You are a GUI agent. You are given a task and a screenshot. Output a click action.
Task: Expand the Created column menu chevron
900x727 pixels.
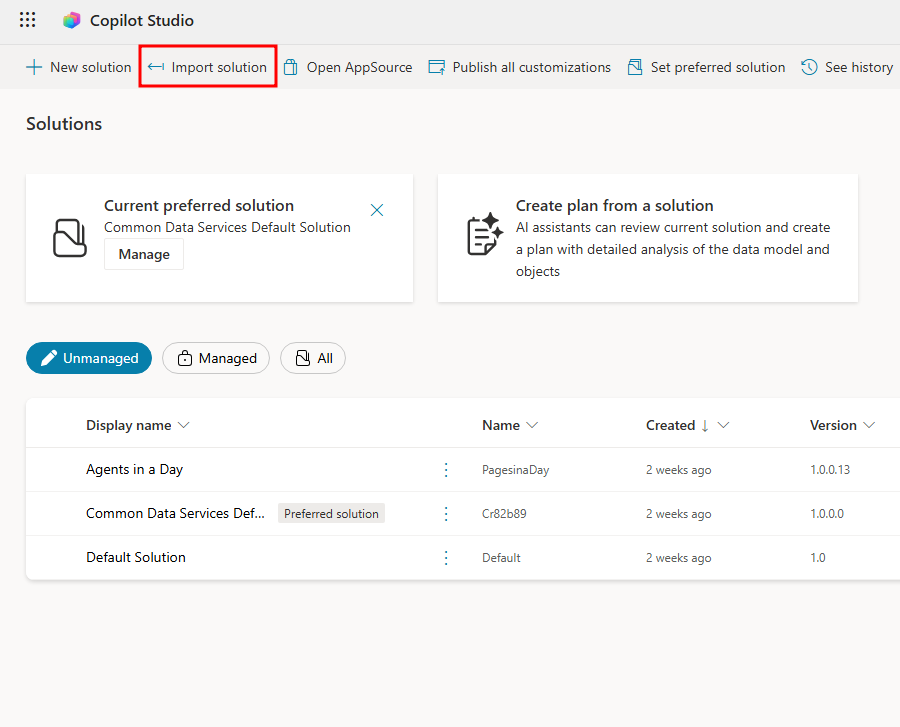[x=723, y=425]
